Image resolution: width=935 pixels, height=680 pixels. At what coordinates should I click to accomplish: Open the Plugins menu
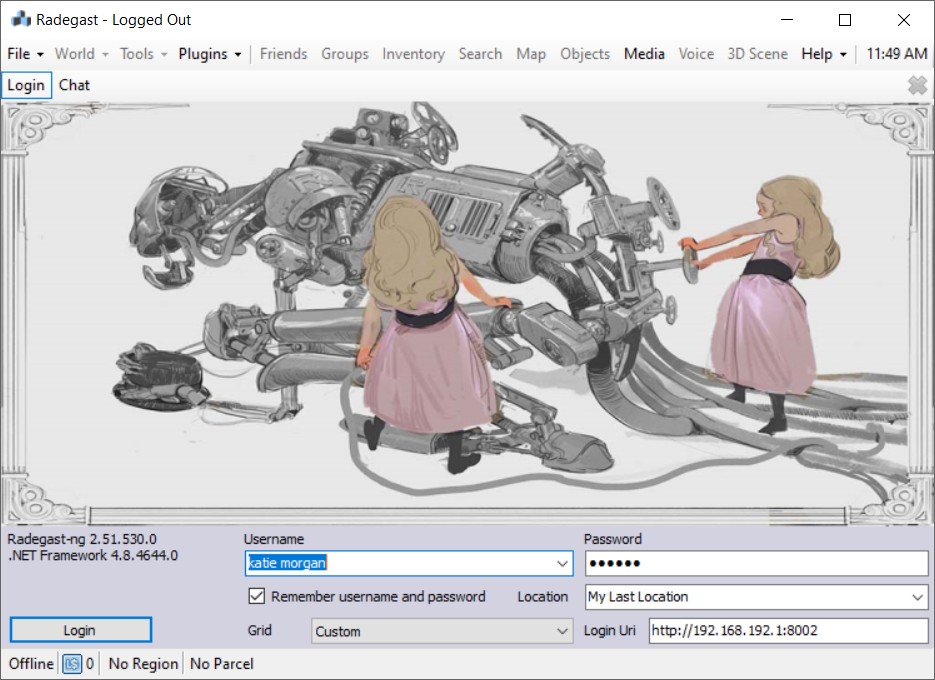pyautogui.click(x=209, y=54)
